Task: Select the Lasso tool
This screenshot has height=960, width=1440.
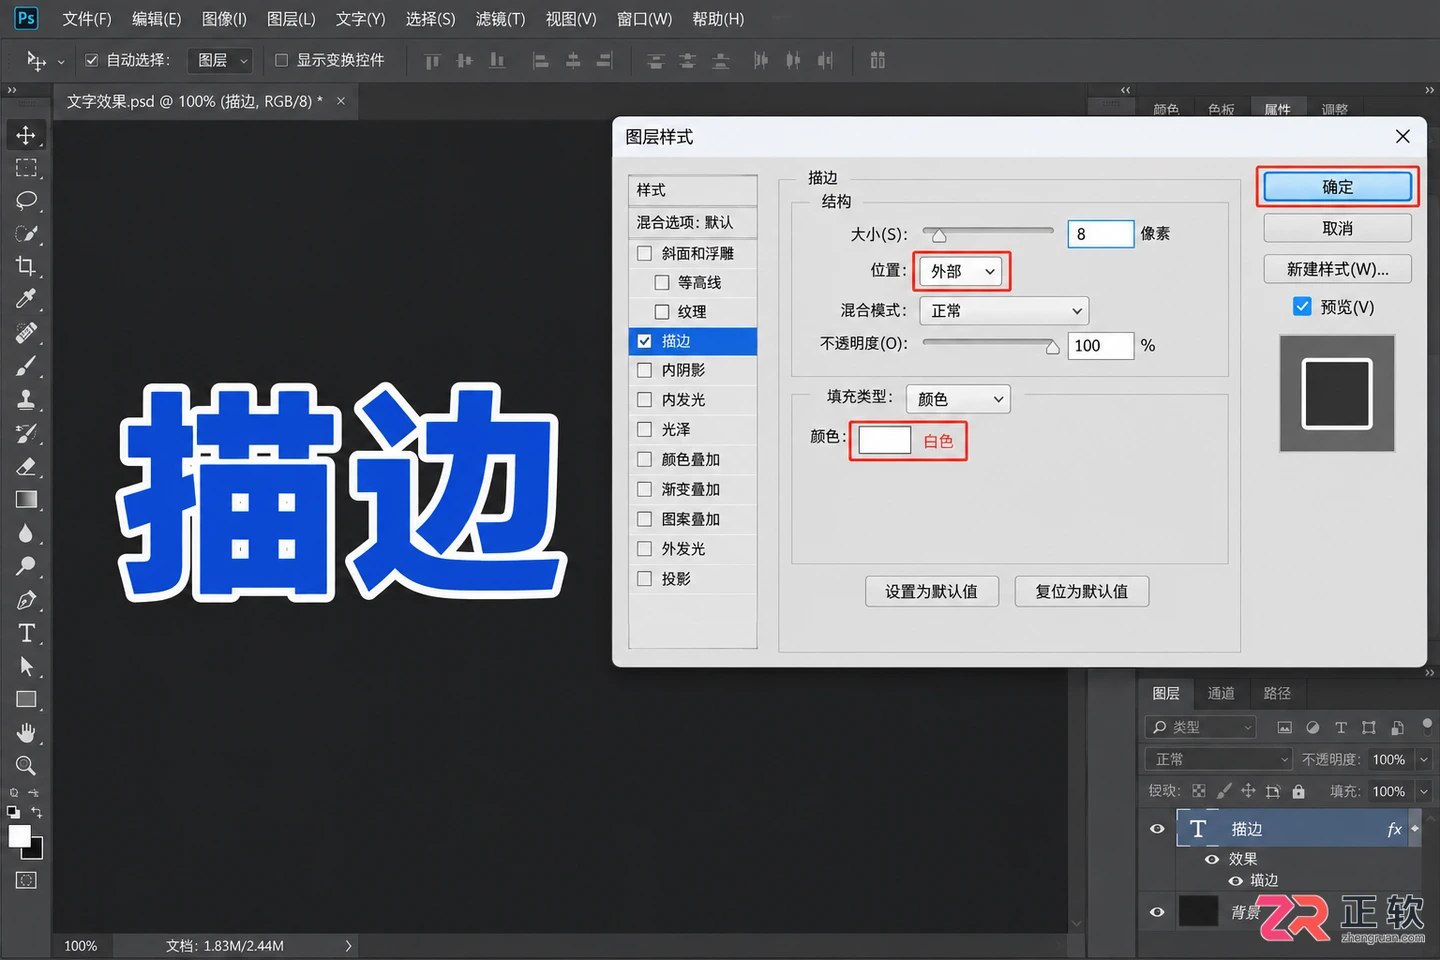Action: [x=26, y=201]
